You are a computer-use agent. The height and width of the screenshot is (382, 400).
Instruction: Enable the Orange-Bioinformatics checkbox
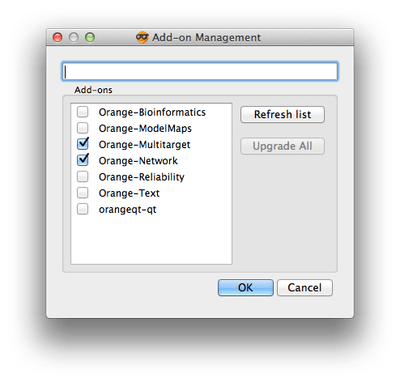(83, 112)
